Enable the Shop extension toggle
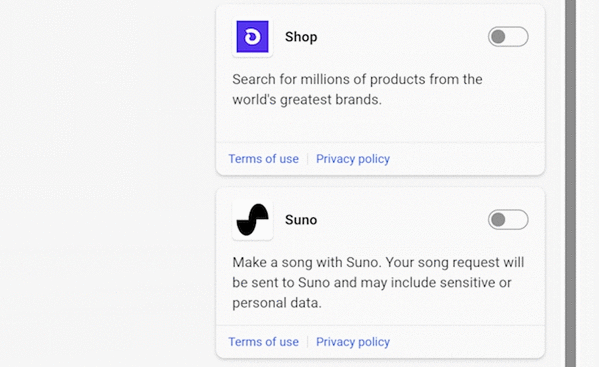Viewport: 599px width, 367px height. pos(508,37)
